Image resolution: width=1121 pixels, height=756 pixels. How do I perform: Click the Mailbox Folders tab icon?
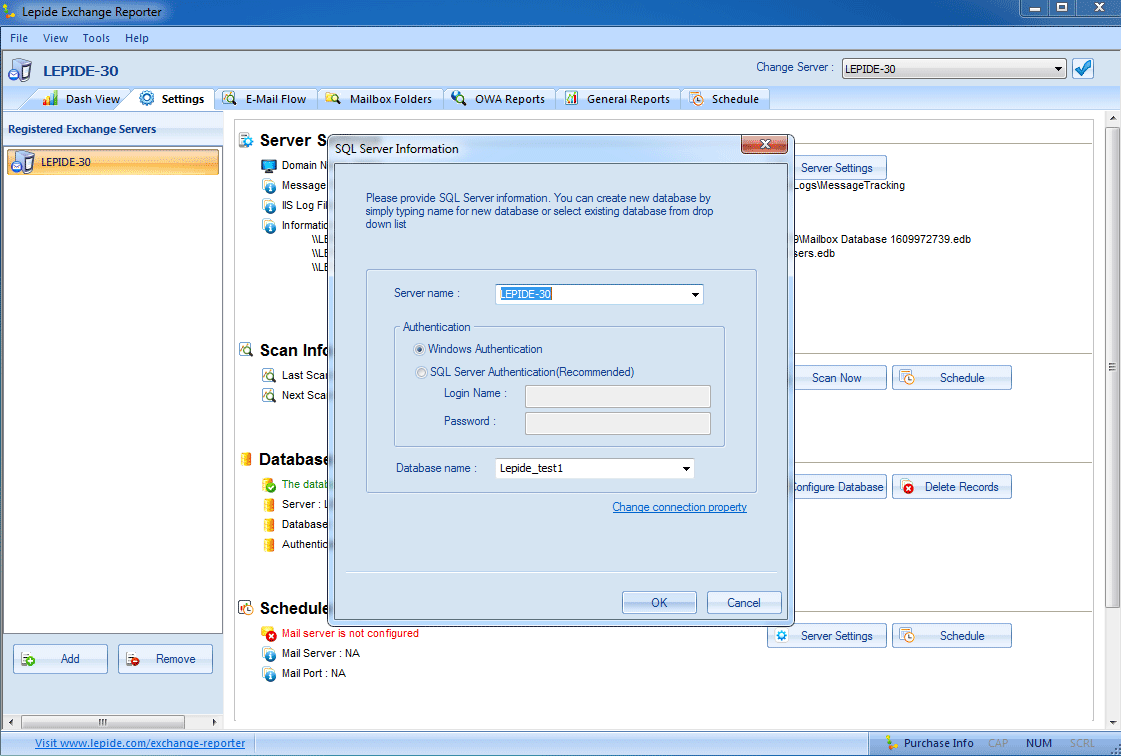333,99
